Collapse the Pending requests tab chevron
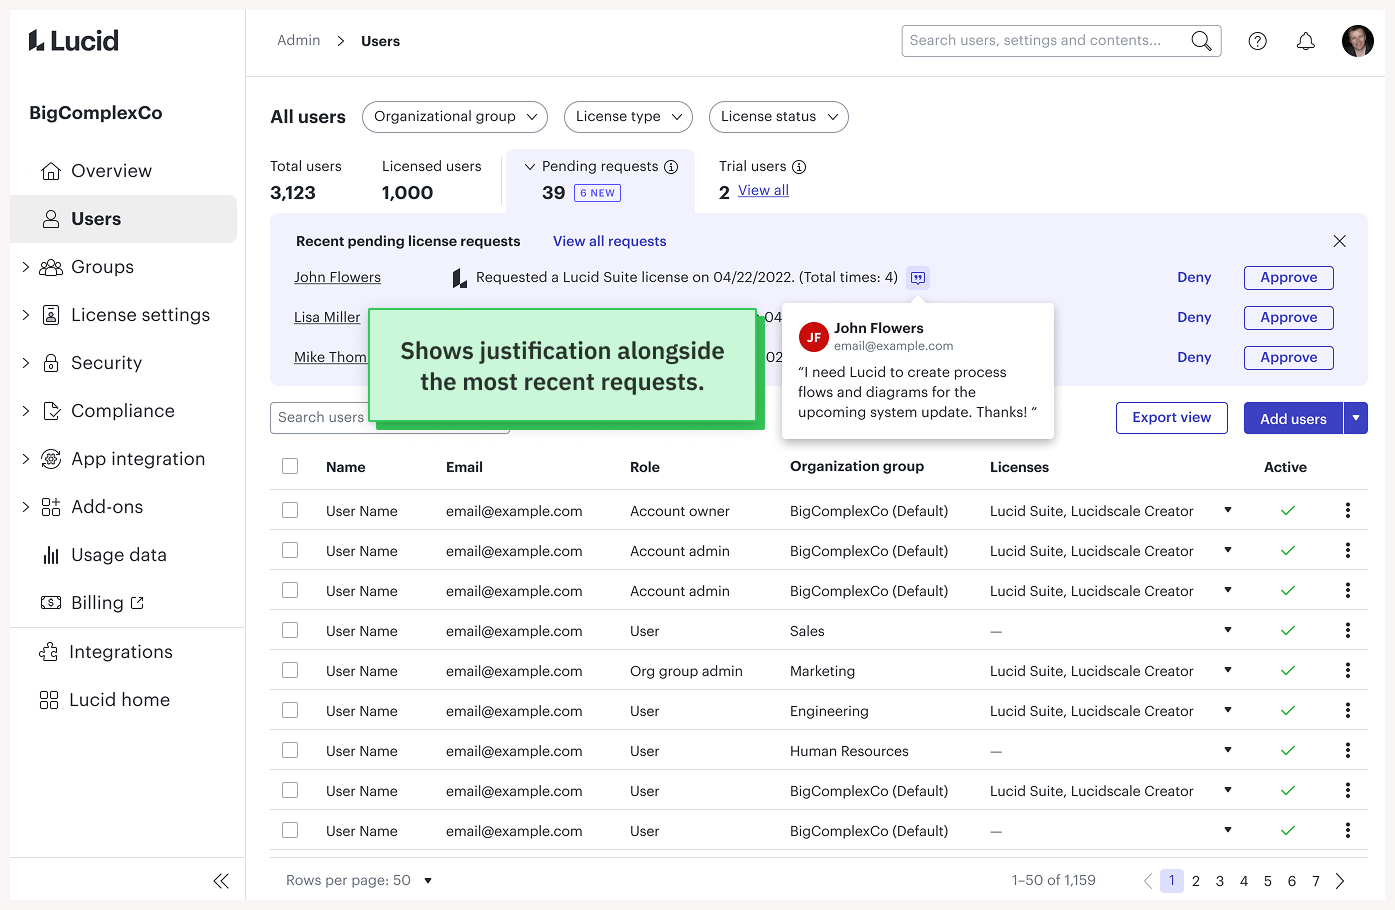 pyautogui.click(x=530, y=167)
